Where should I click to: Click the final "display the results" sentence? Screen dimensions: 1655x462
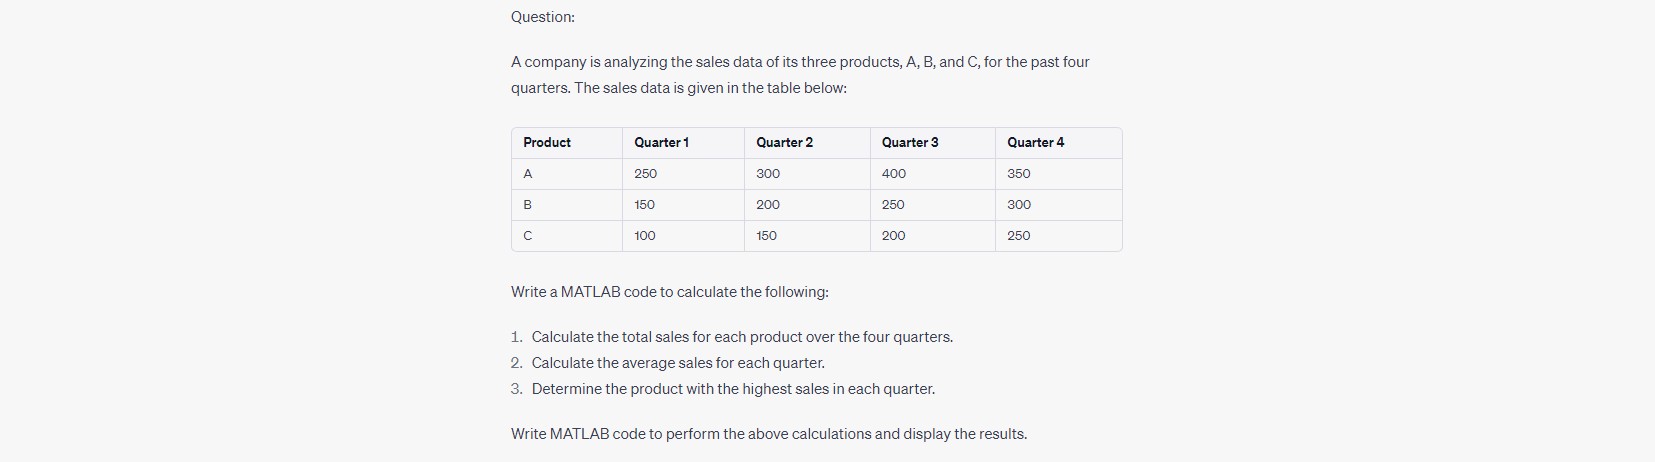pos(768,434)
